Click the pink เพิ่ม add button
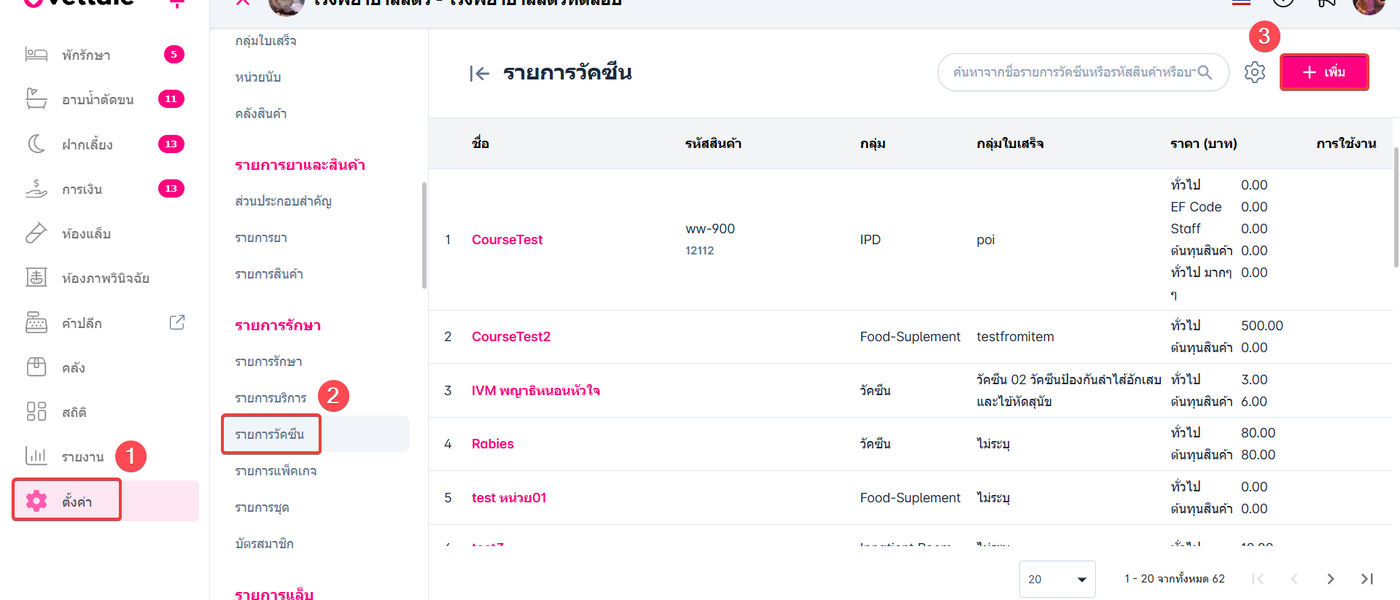This screenshot has width=1400, height=600. (x=1324, y=72)
